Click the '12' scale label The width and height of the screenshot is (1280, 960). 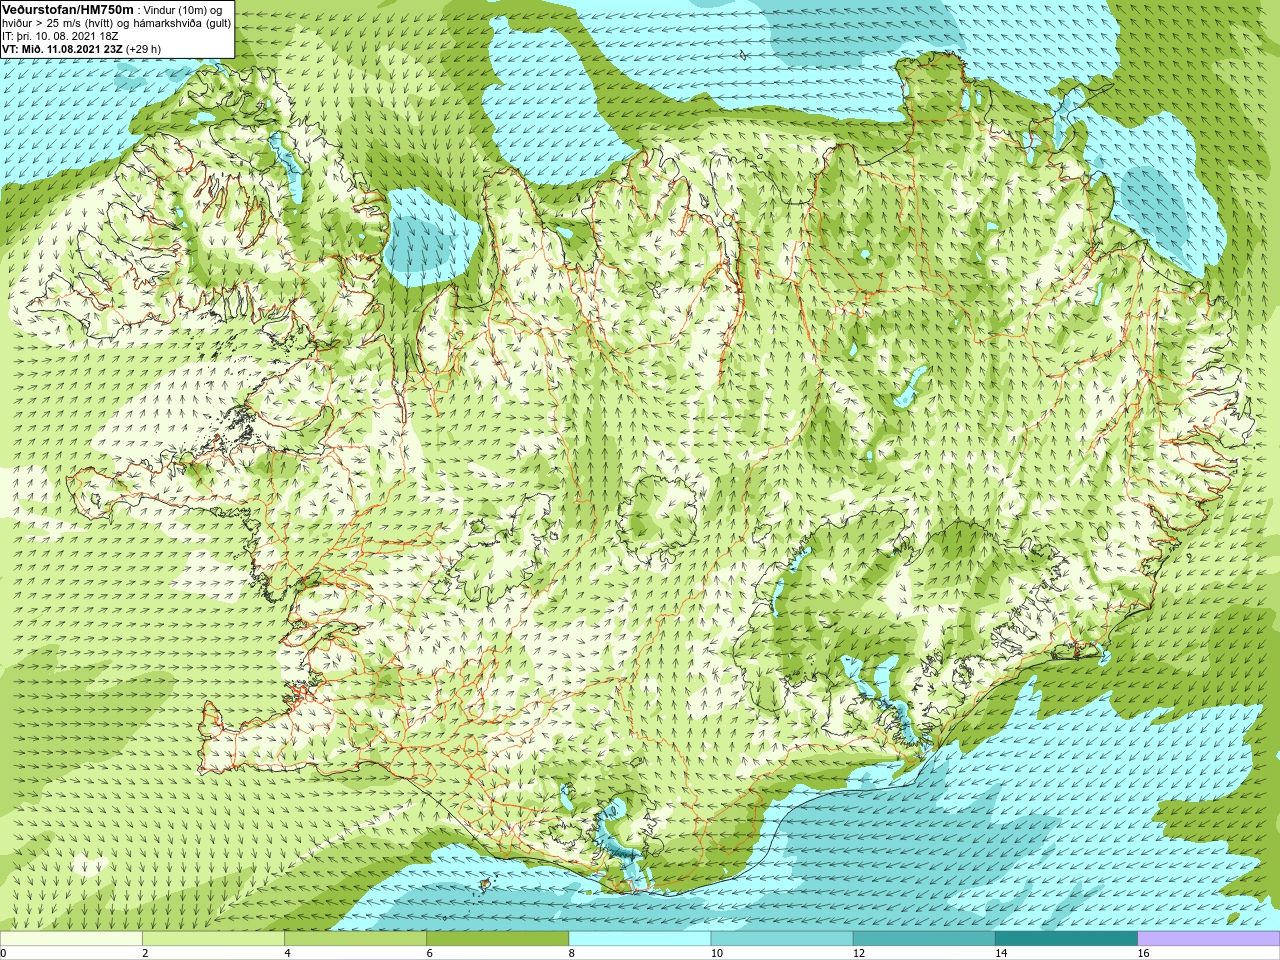859,953
